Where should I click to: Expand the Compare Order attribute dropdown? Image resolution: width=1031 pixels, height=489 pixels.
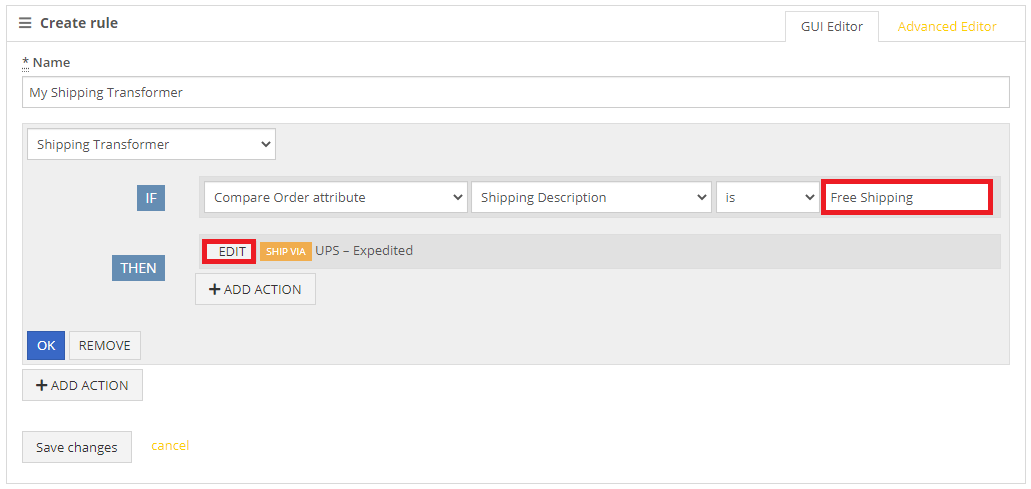[x=336, y=197]
